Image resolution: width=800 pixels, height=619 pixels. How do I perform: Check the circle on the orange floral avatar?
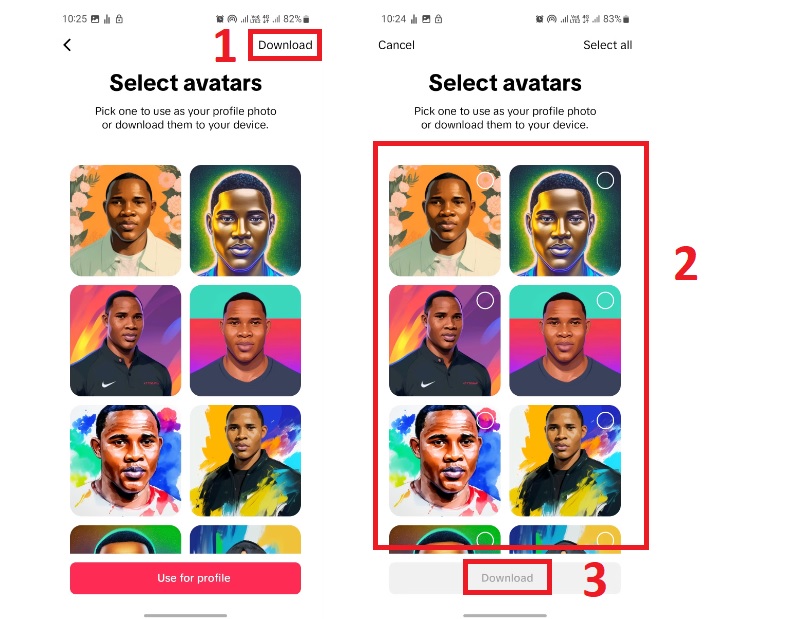click(485, 180)
